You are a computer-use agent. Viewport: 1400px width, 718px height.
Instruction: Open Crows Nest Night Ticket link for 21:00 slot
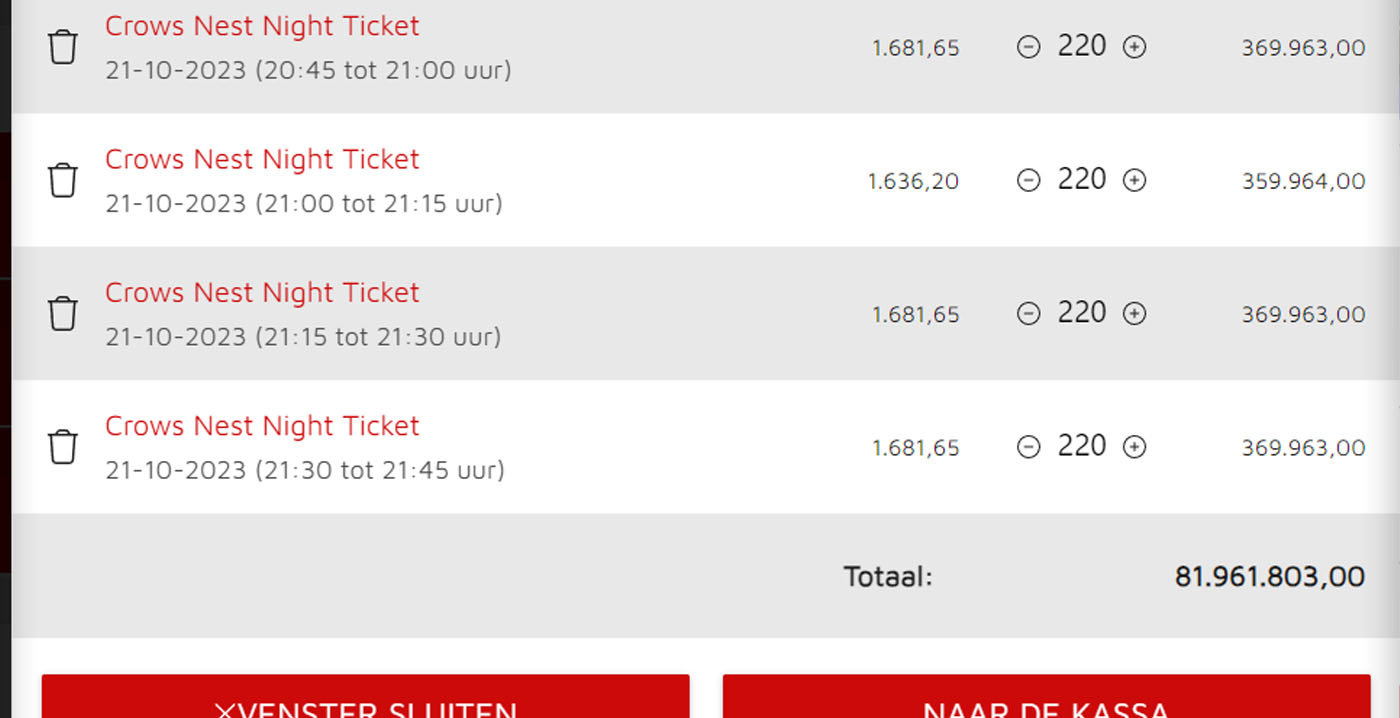[x=262, y=159]
